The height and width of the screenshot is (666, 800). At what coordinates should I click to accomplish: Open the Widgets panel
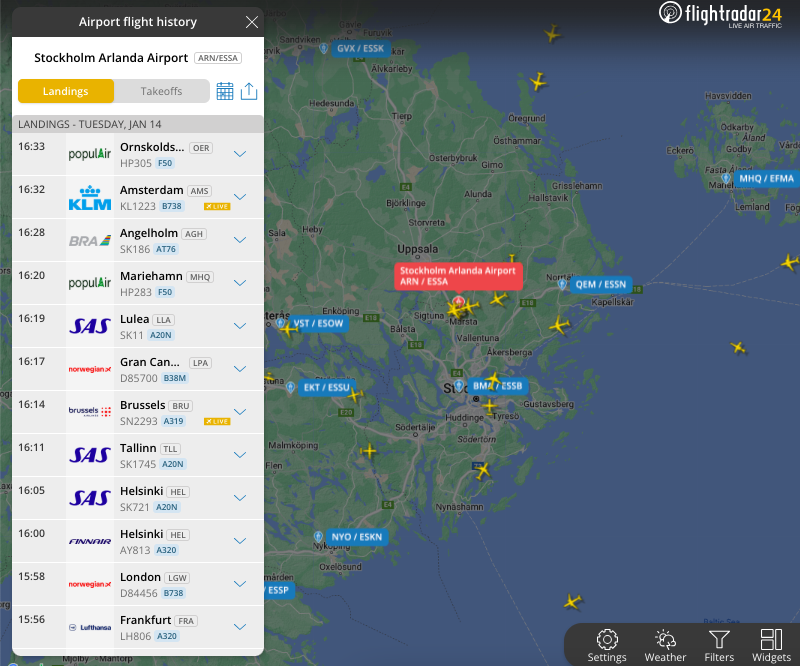pyautogui.click(x=771, y=646)
